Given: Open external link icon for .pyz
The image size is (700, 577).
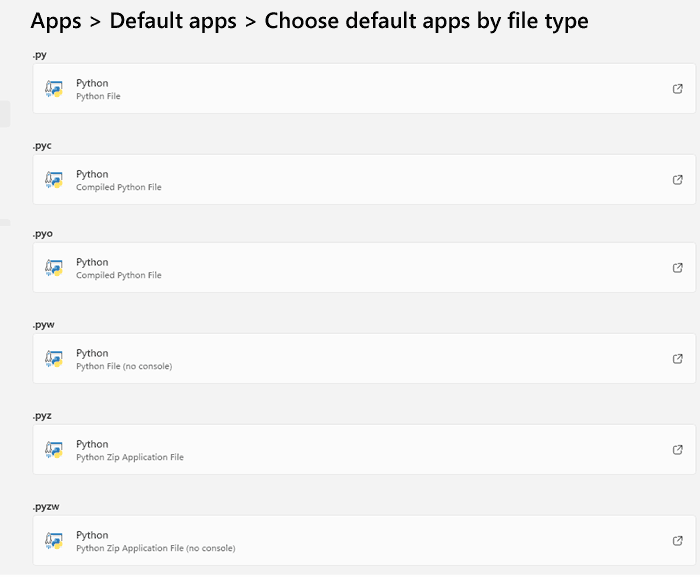Looking at the screenshot, I should tap(678, 450).
